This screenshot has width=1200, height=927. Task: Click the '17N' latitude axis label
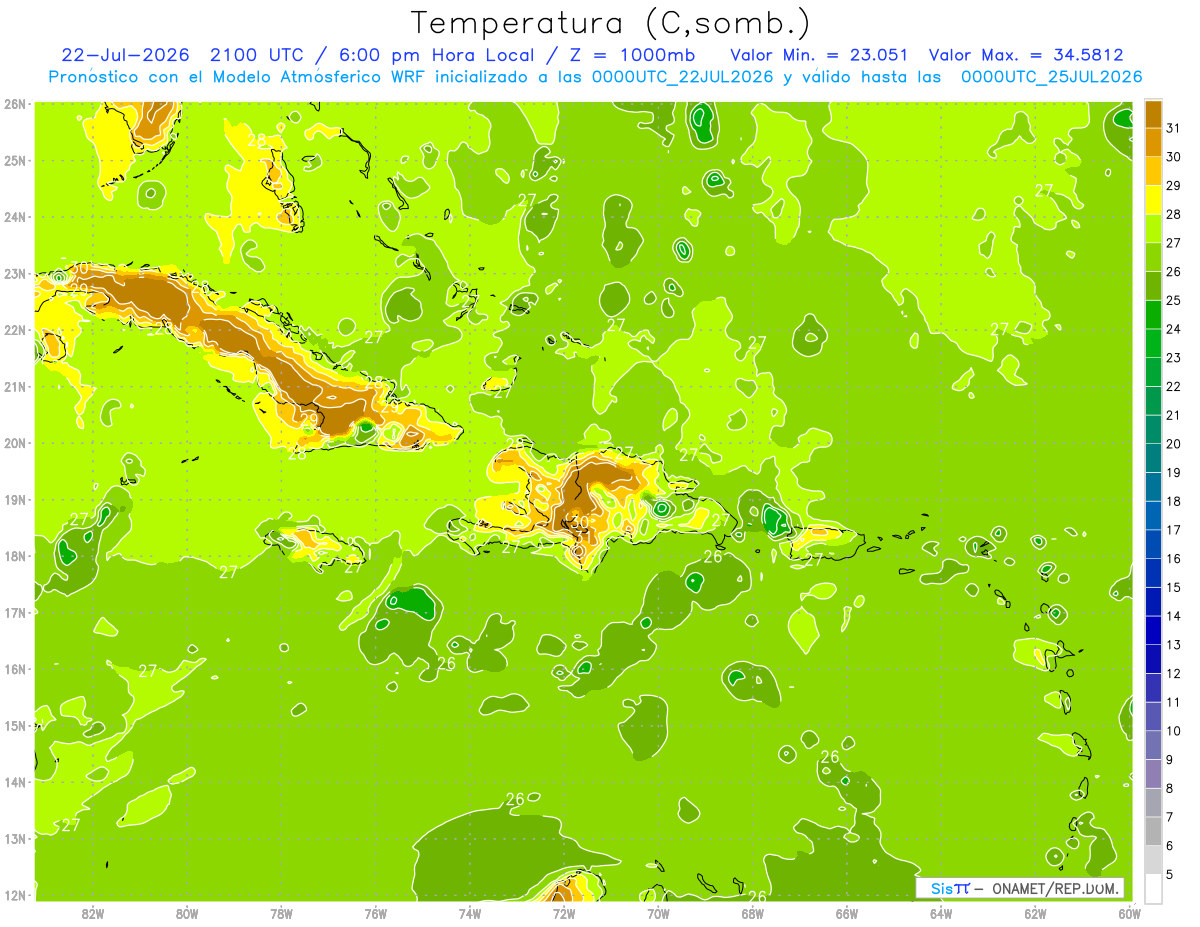click(x=15, y=612)
